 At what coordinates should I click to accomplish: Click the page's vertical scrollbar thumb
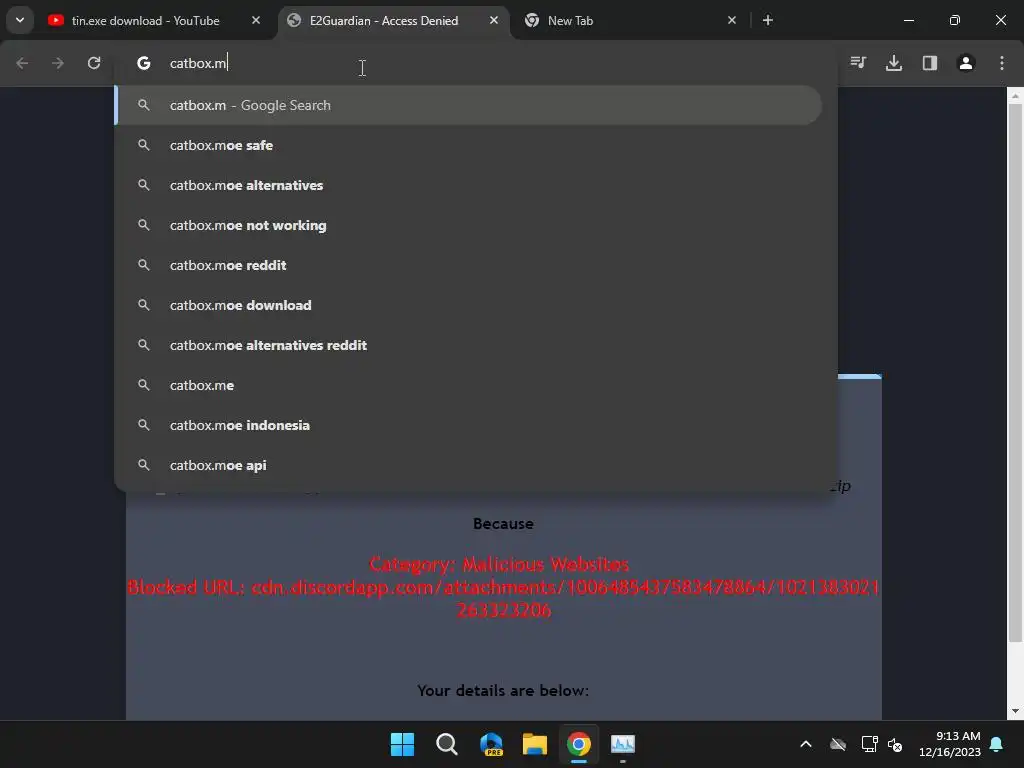click(1015, 374)
